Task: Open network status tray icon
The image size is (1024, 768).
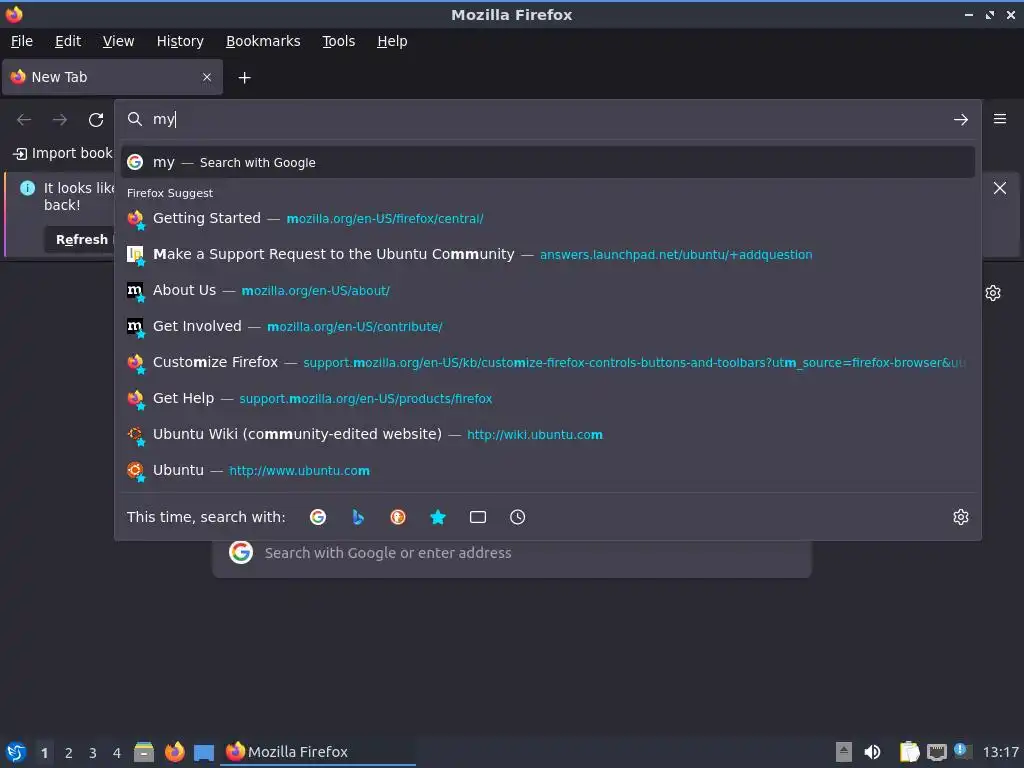Action: tap(936, 752)
